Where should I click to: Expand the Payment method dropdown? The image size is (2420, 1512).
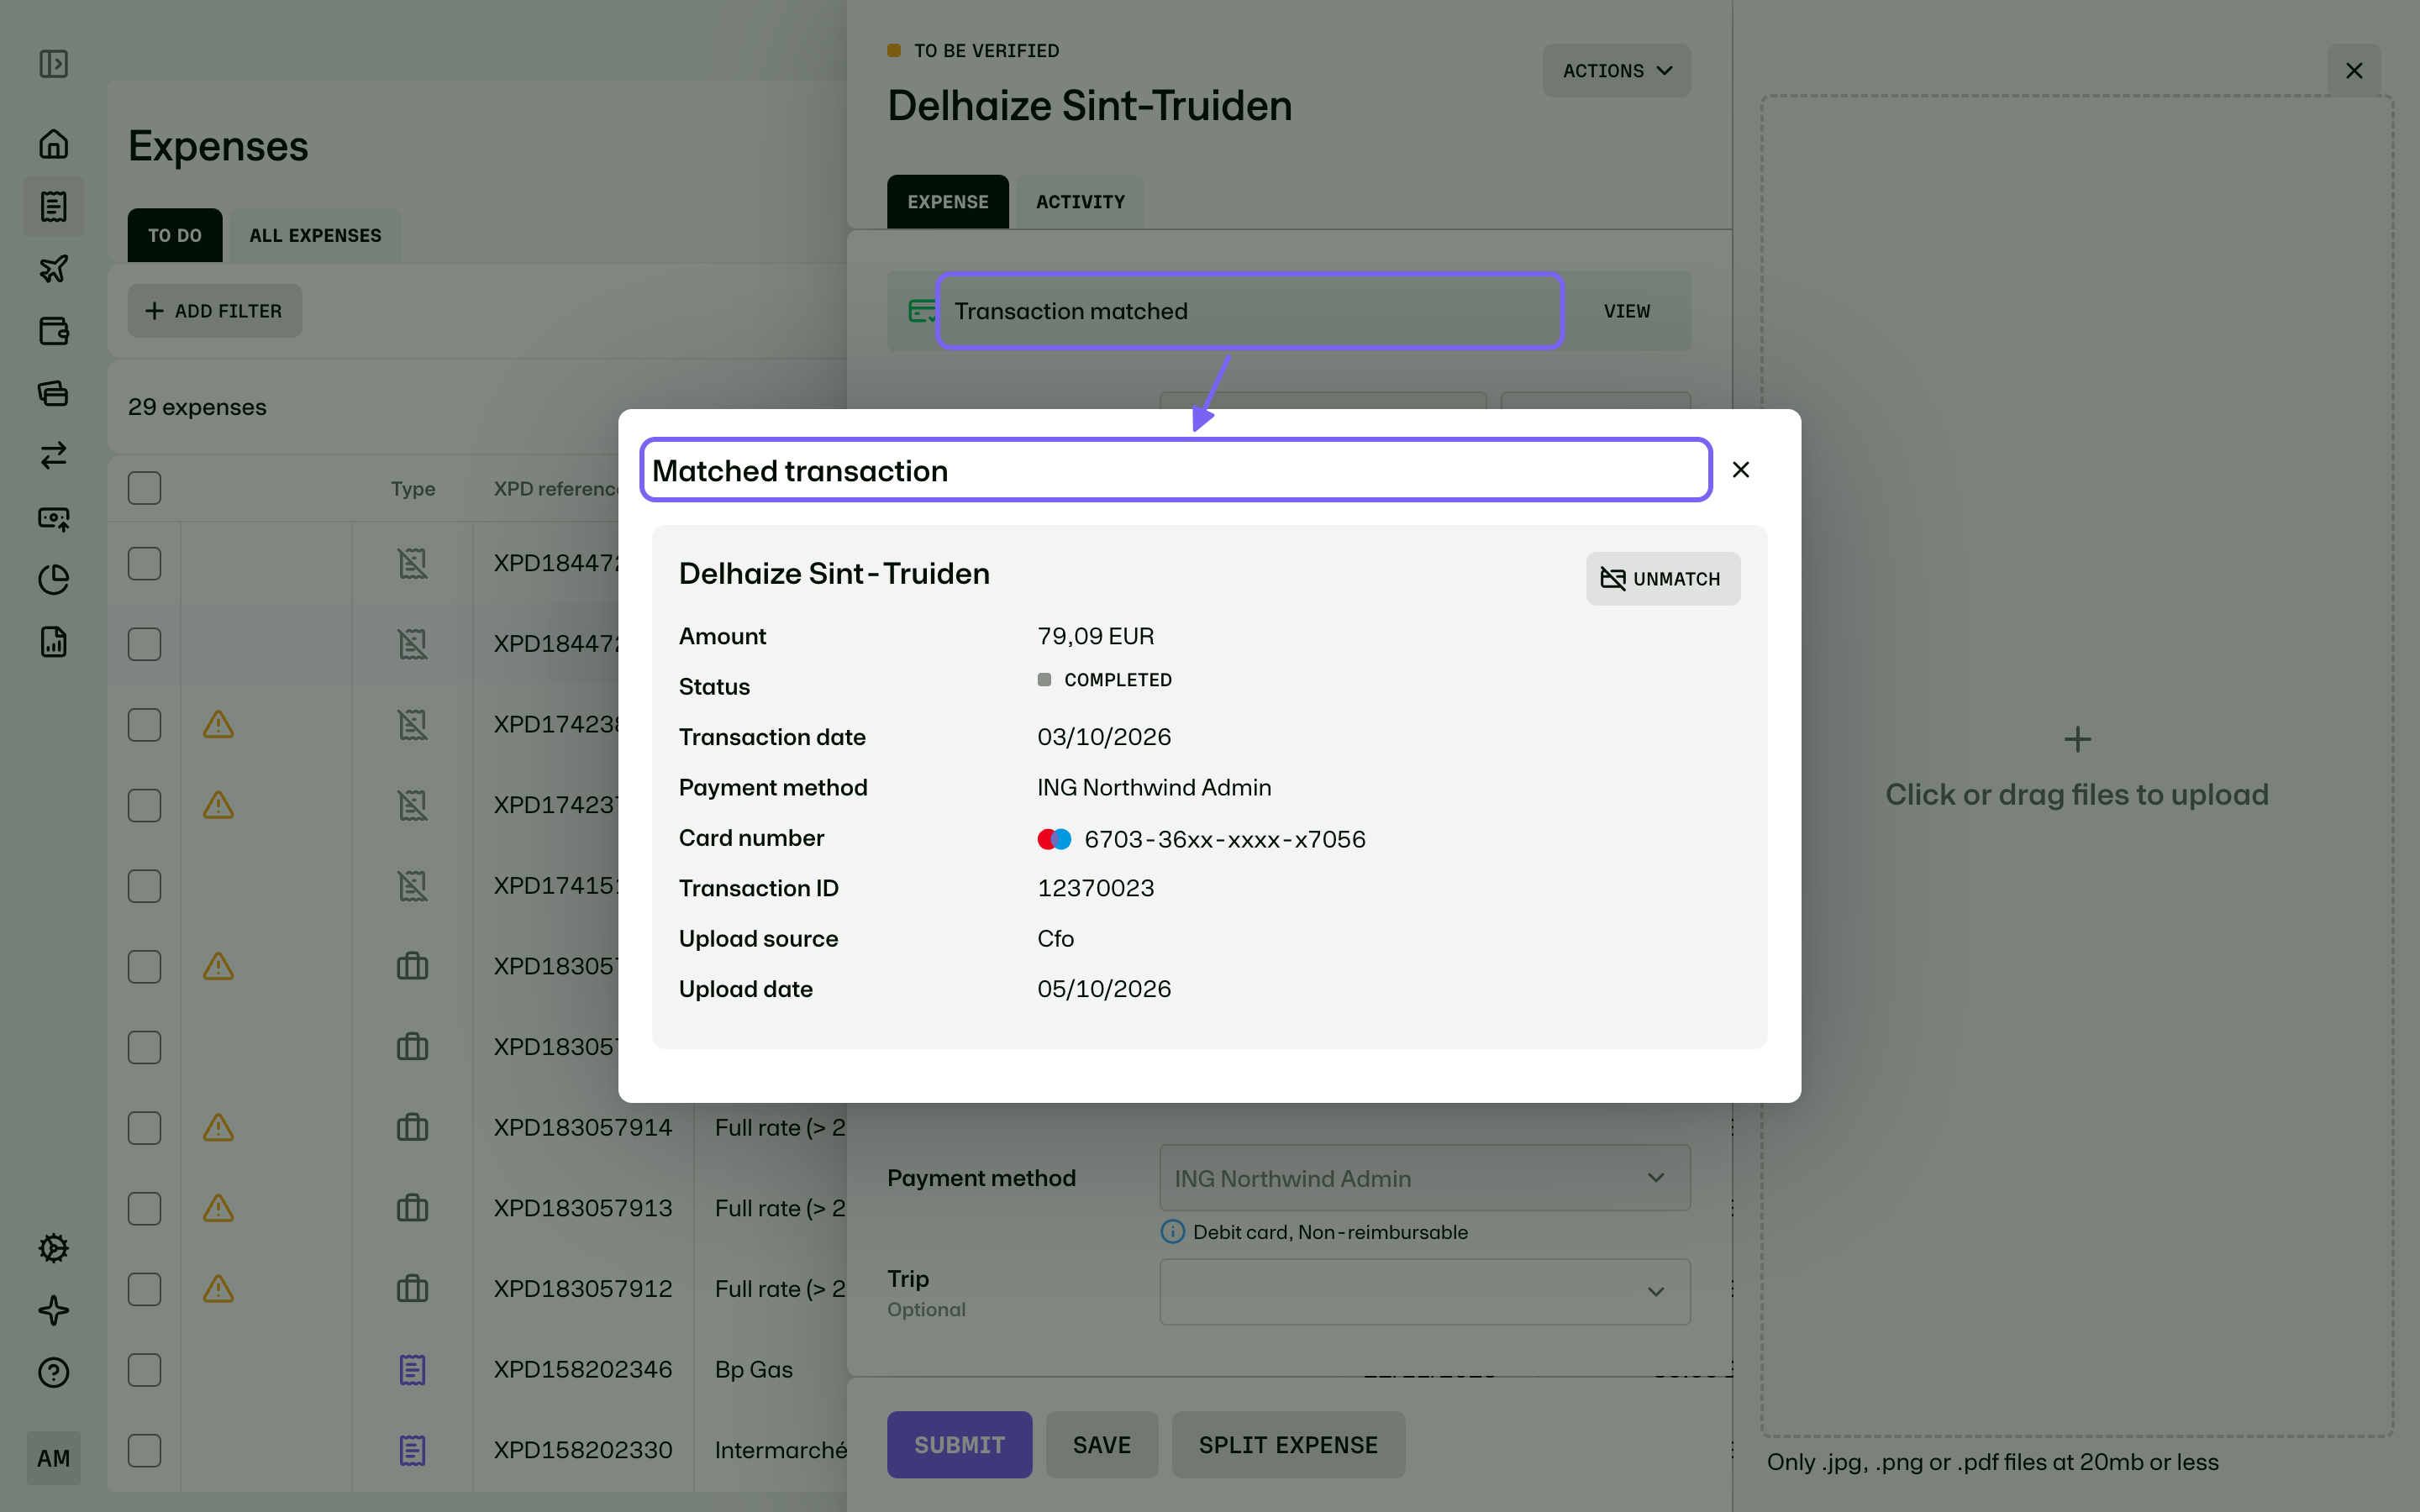tap(1425, 1178)
